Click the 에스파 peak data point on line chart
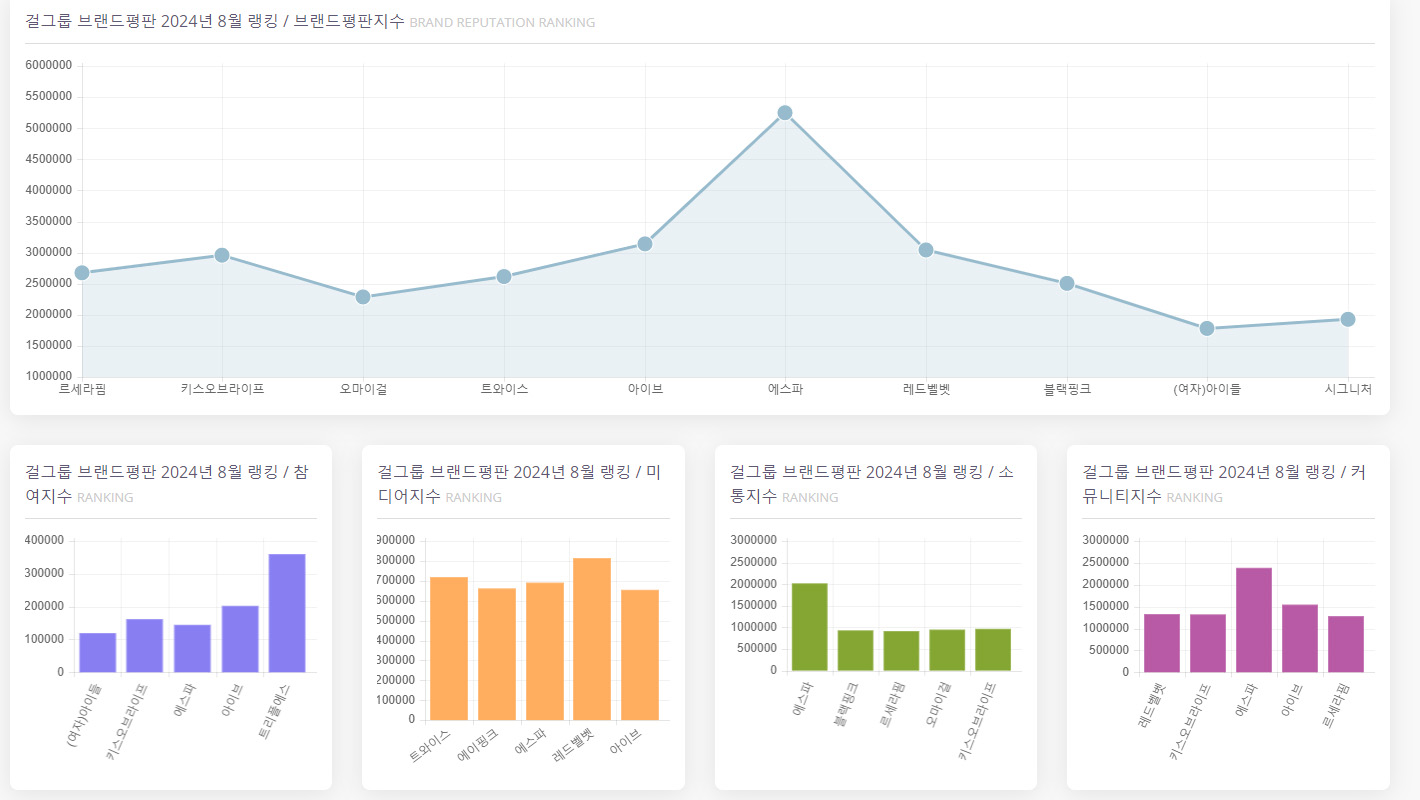 (x=785, y=113)
